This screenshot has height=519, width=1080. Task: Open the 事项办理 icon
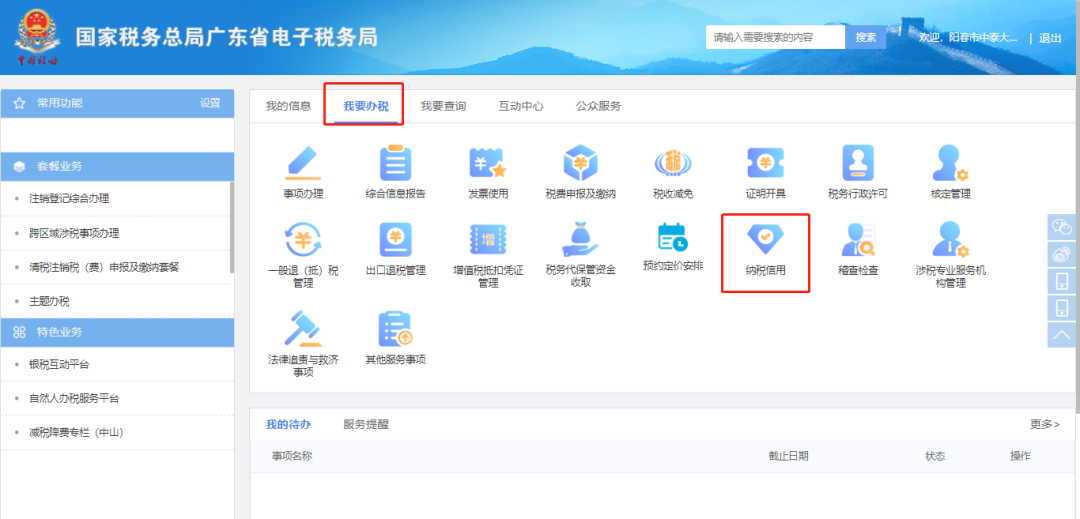[303, 164]
